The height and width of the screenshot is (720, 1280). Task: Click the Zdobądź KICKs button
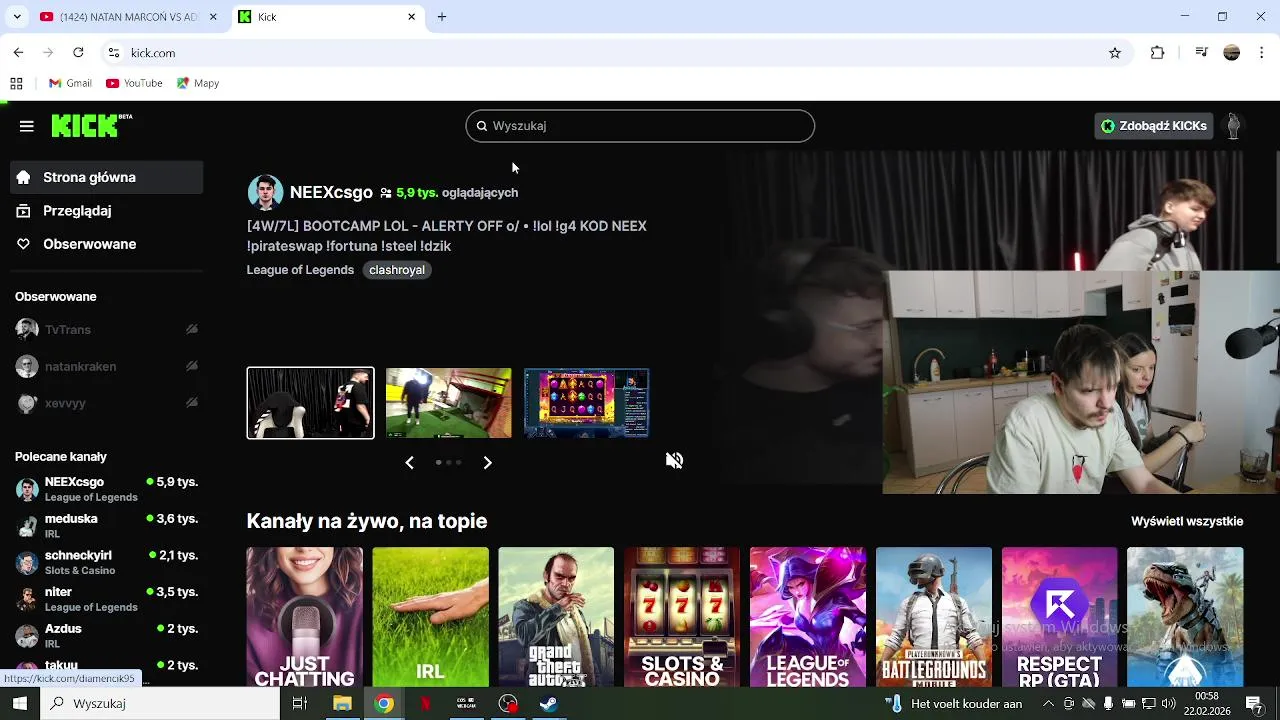(x=1154, y=126)
